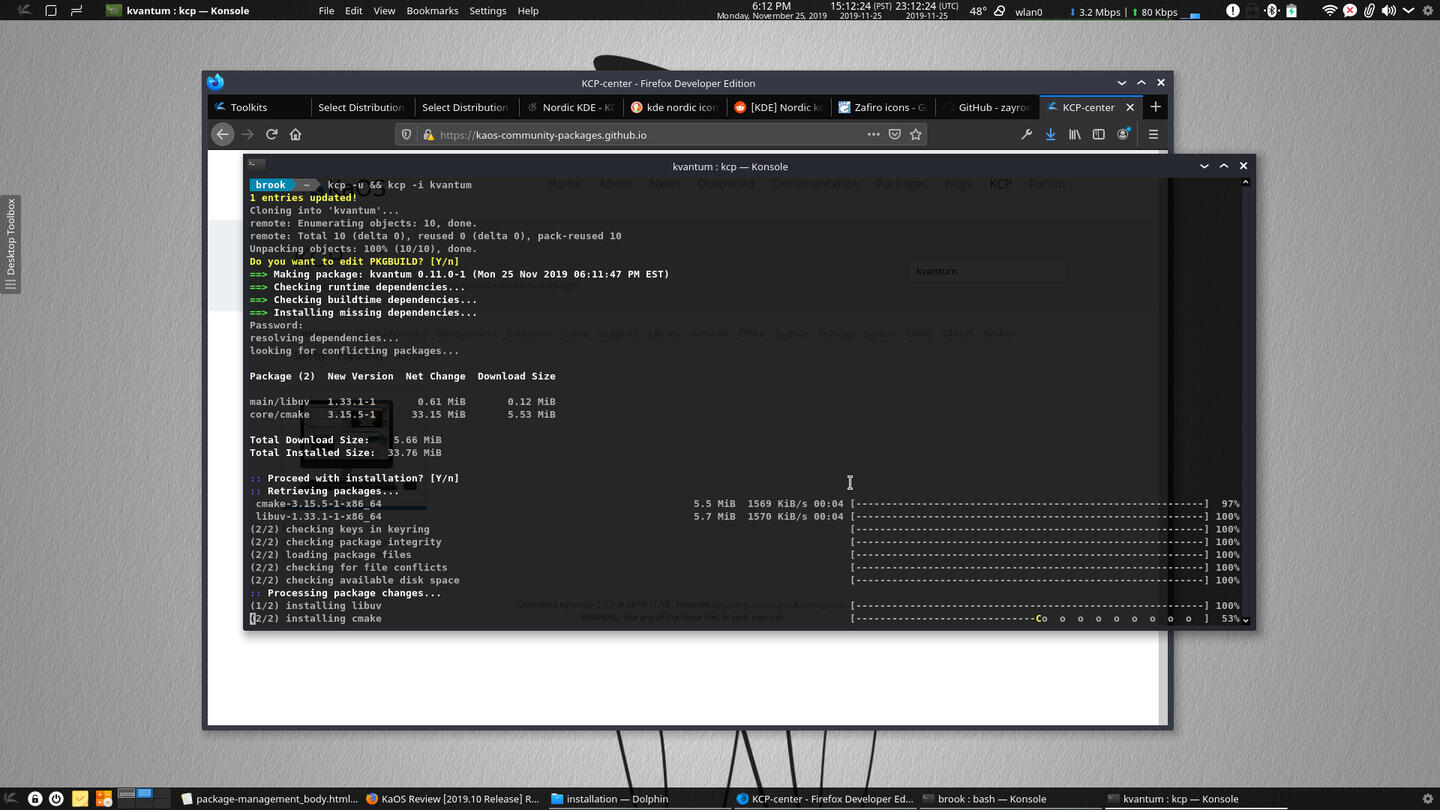Switch to kde nordic icon tab
Viewport: 1440px width, 810px height.
[x=673, y=107]
